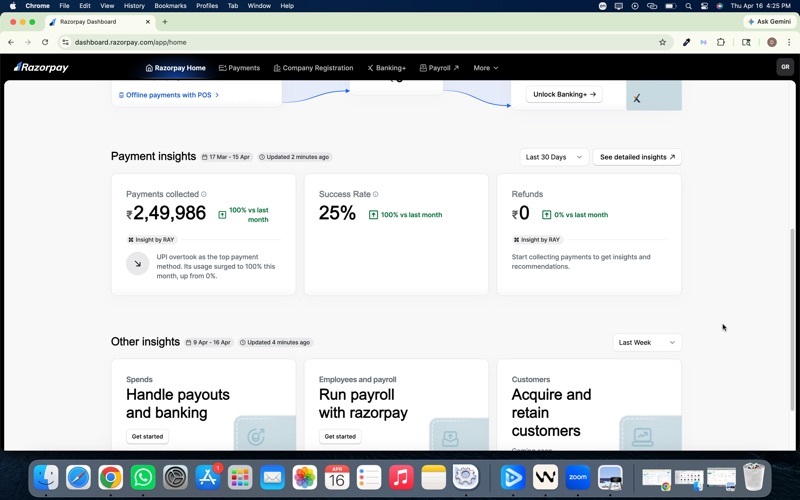Open the Profiles menu
The image size is (800, 500).
[207, 6]
